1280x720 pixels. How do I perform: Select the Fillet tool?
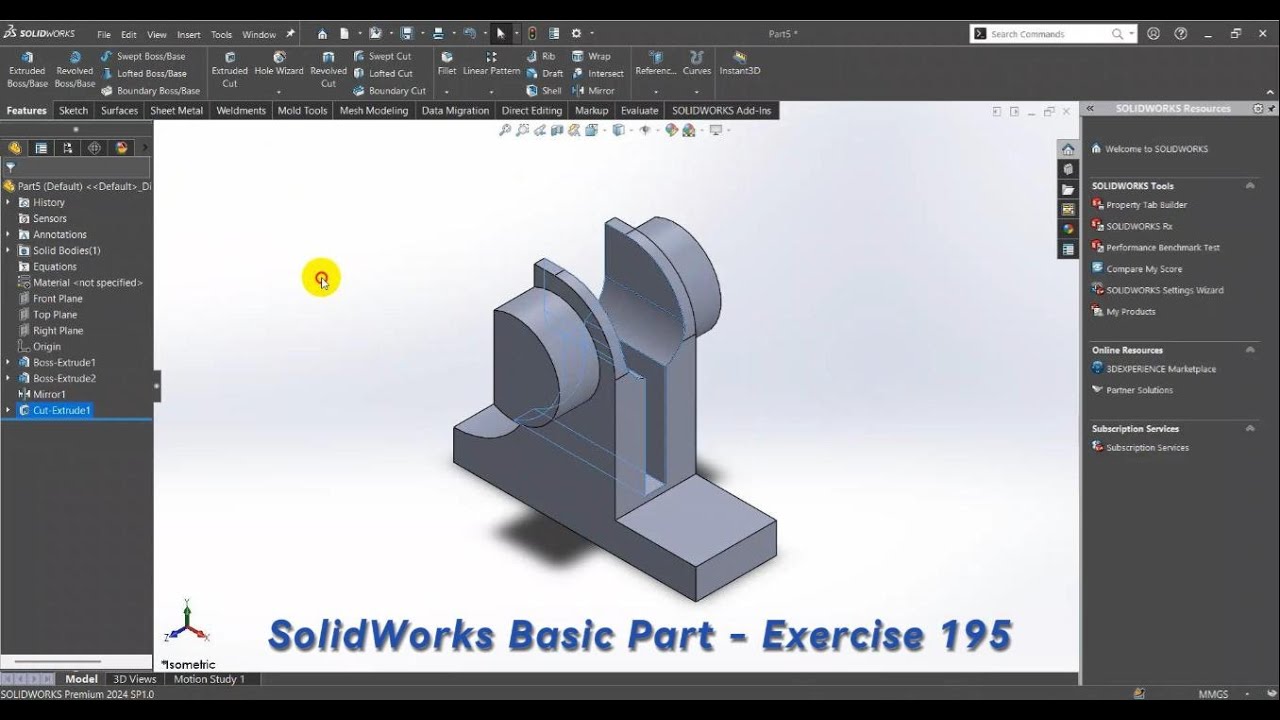(x=447, y=64)
